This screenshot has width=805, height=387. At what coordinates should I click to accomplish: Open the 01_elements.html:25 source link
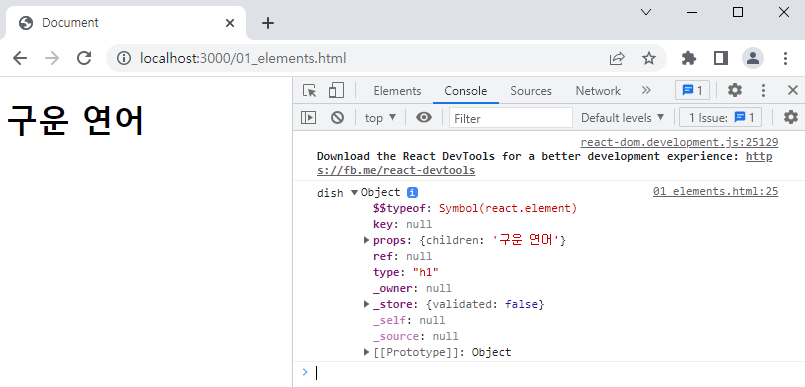[716, 191]
